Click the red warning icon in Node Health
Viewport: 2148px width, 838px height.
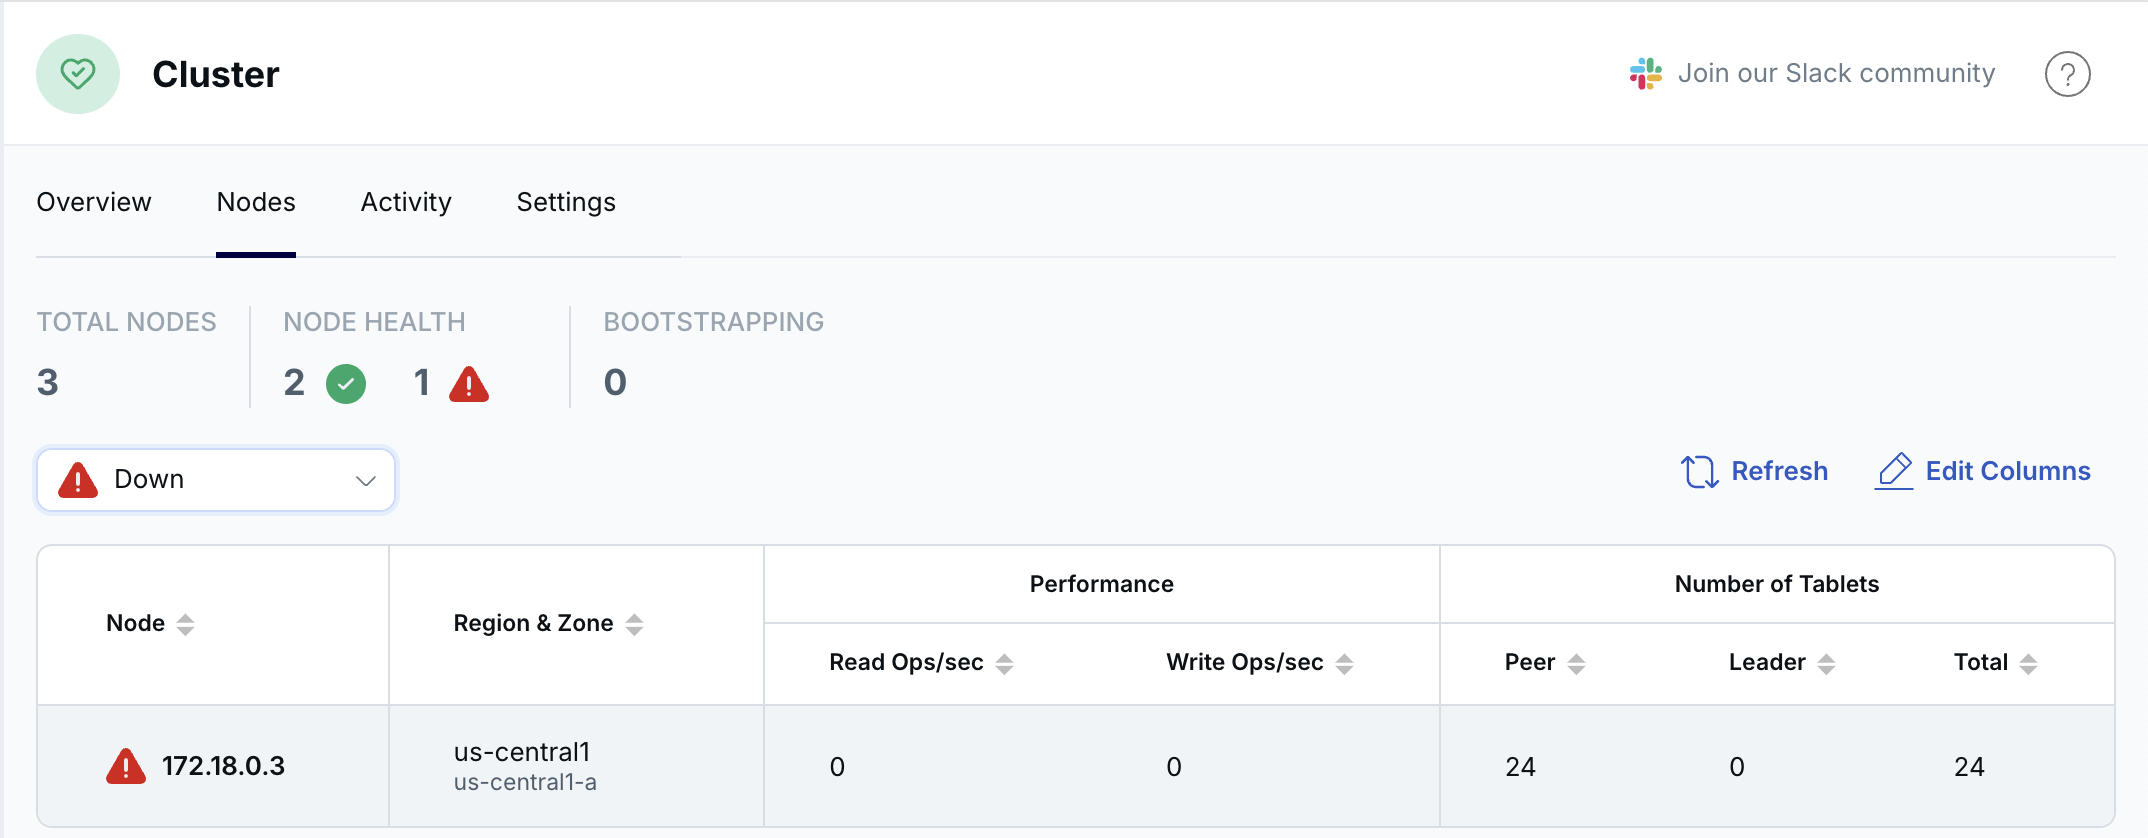coord(469,384)
